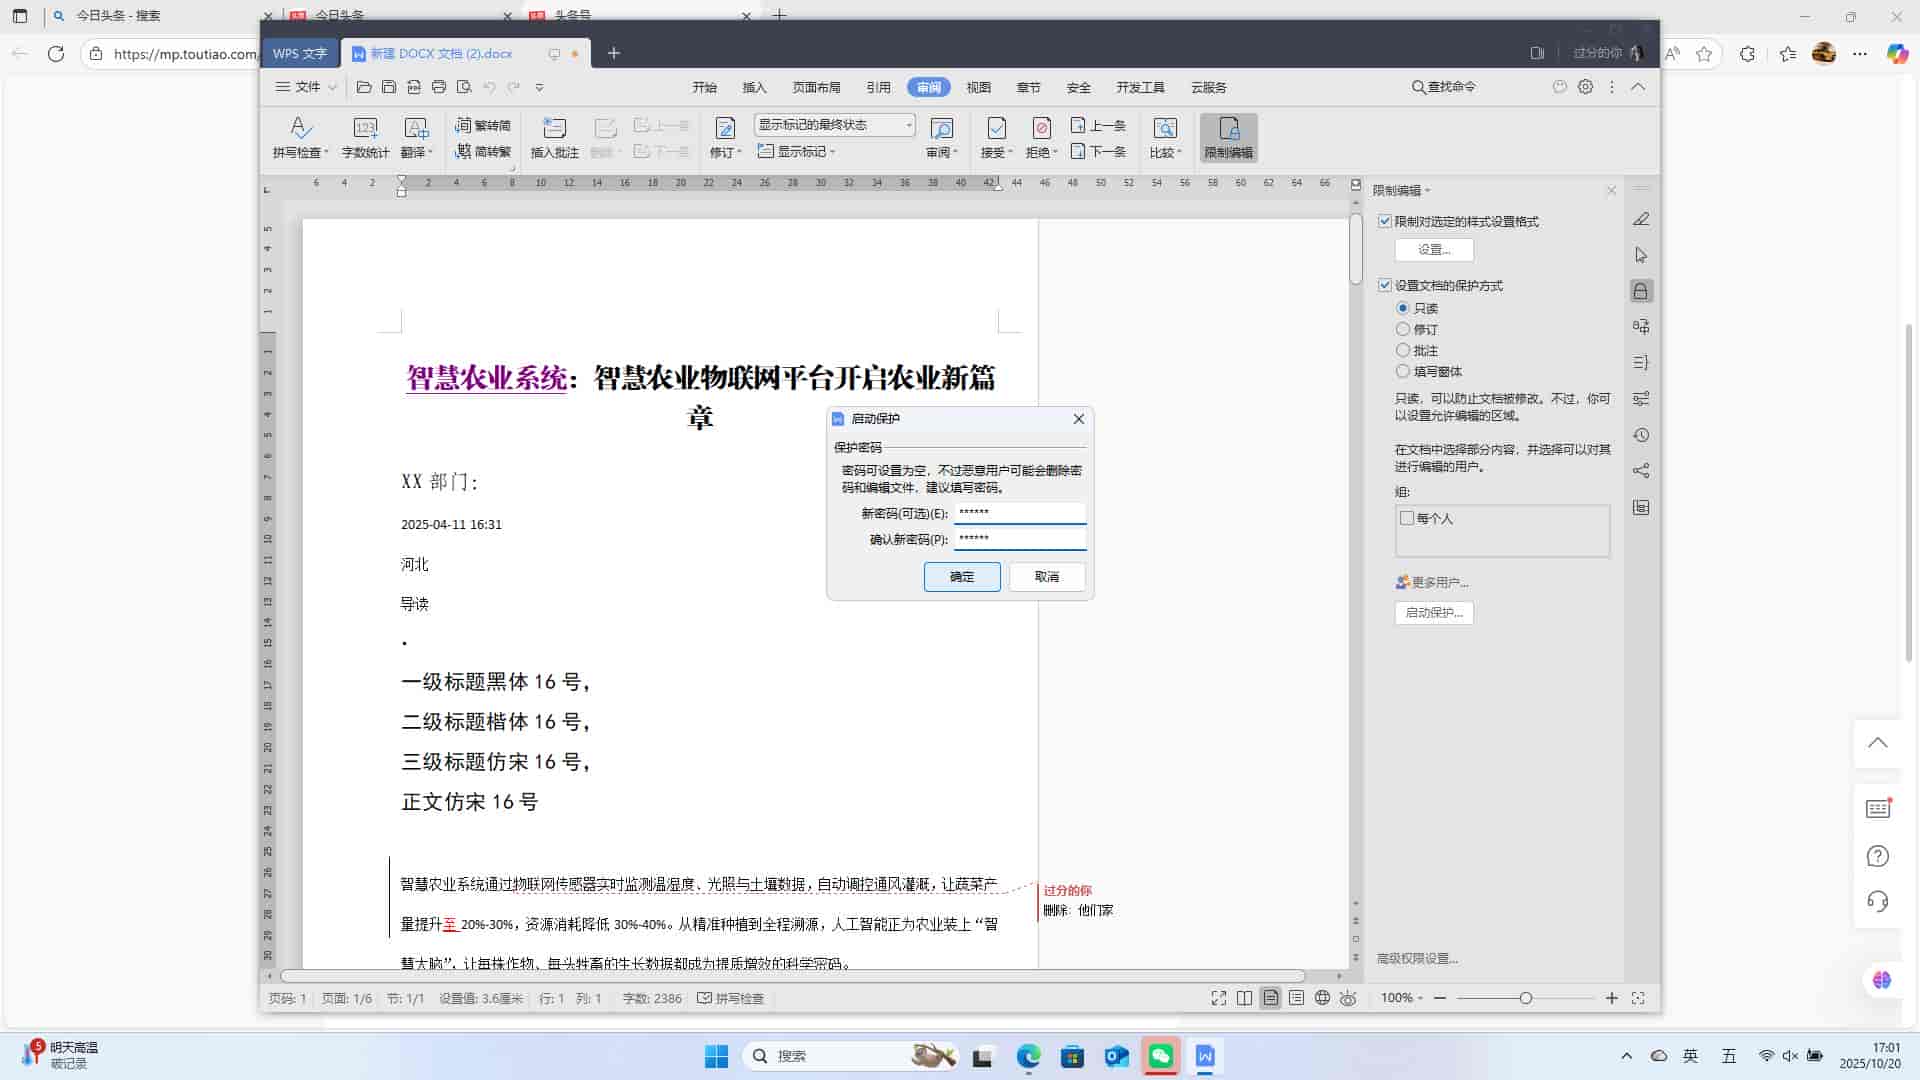Enable eye protection mode icon
The height and width of the screenshot is (1080, 1920).
tap(1348, 998)
